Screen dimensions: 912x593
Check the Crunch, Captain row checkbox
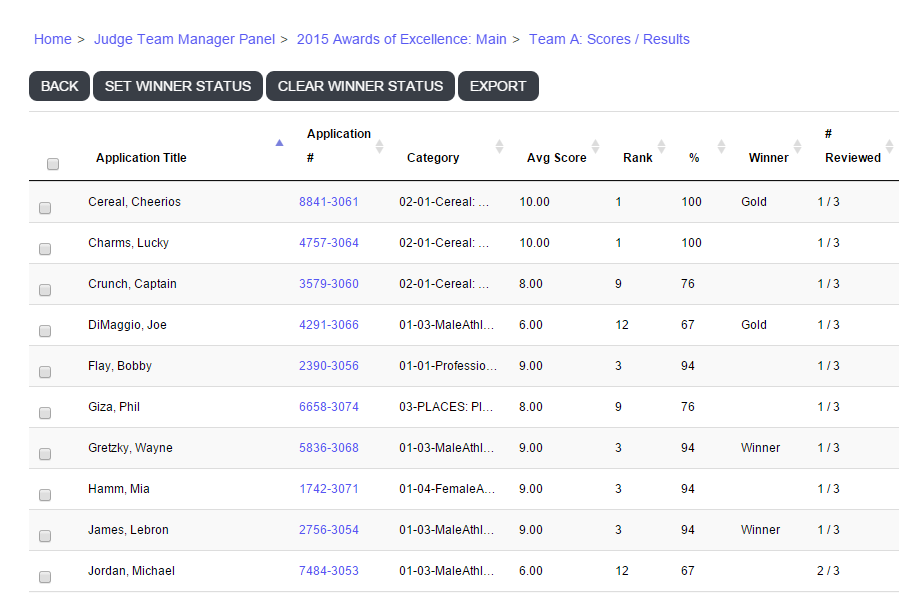[x=45, y=290]
